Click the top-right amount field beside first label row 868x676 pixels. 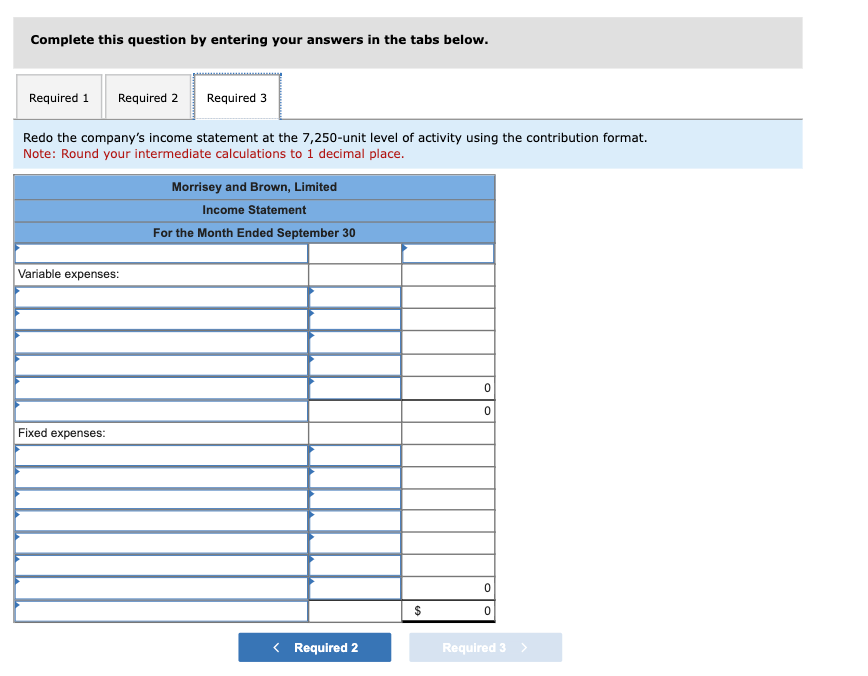(448, 253)
